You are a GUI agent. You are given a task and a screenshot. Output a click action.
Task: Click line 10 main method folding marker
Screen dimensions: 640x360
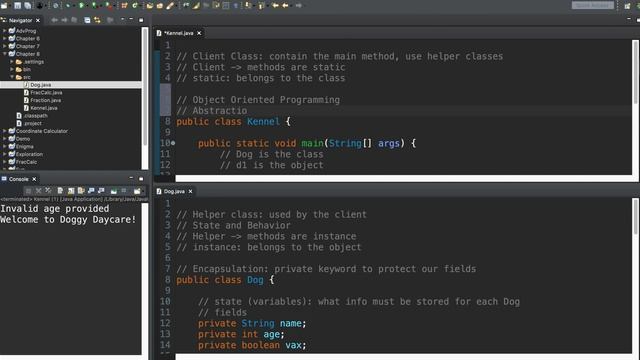click(173, 143)
